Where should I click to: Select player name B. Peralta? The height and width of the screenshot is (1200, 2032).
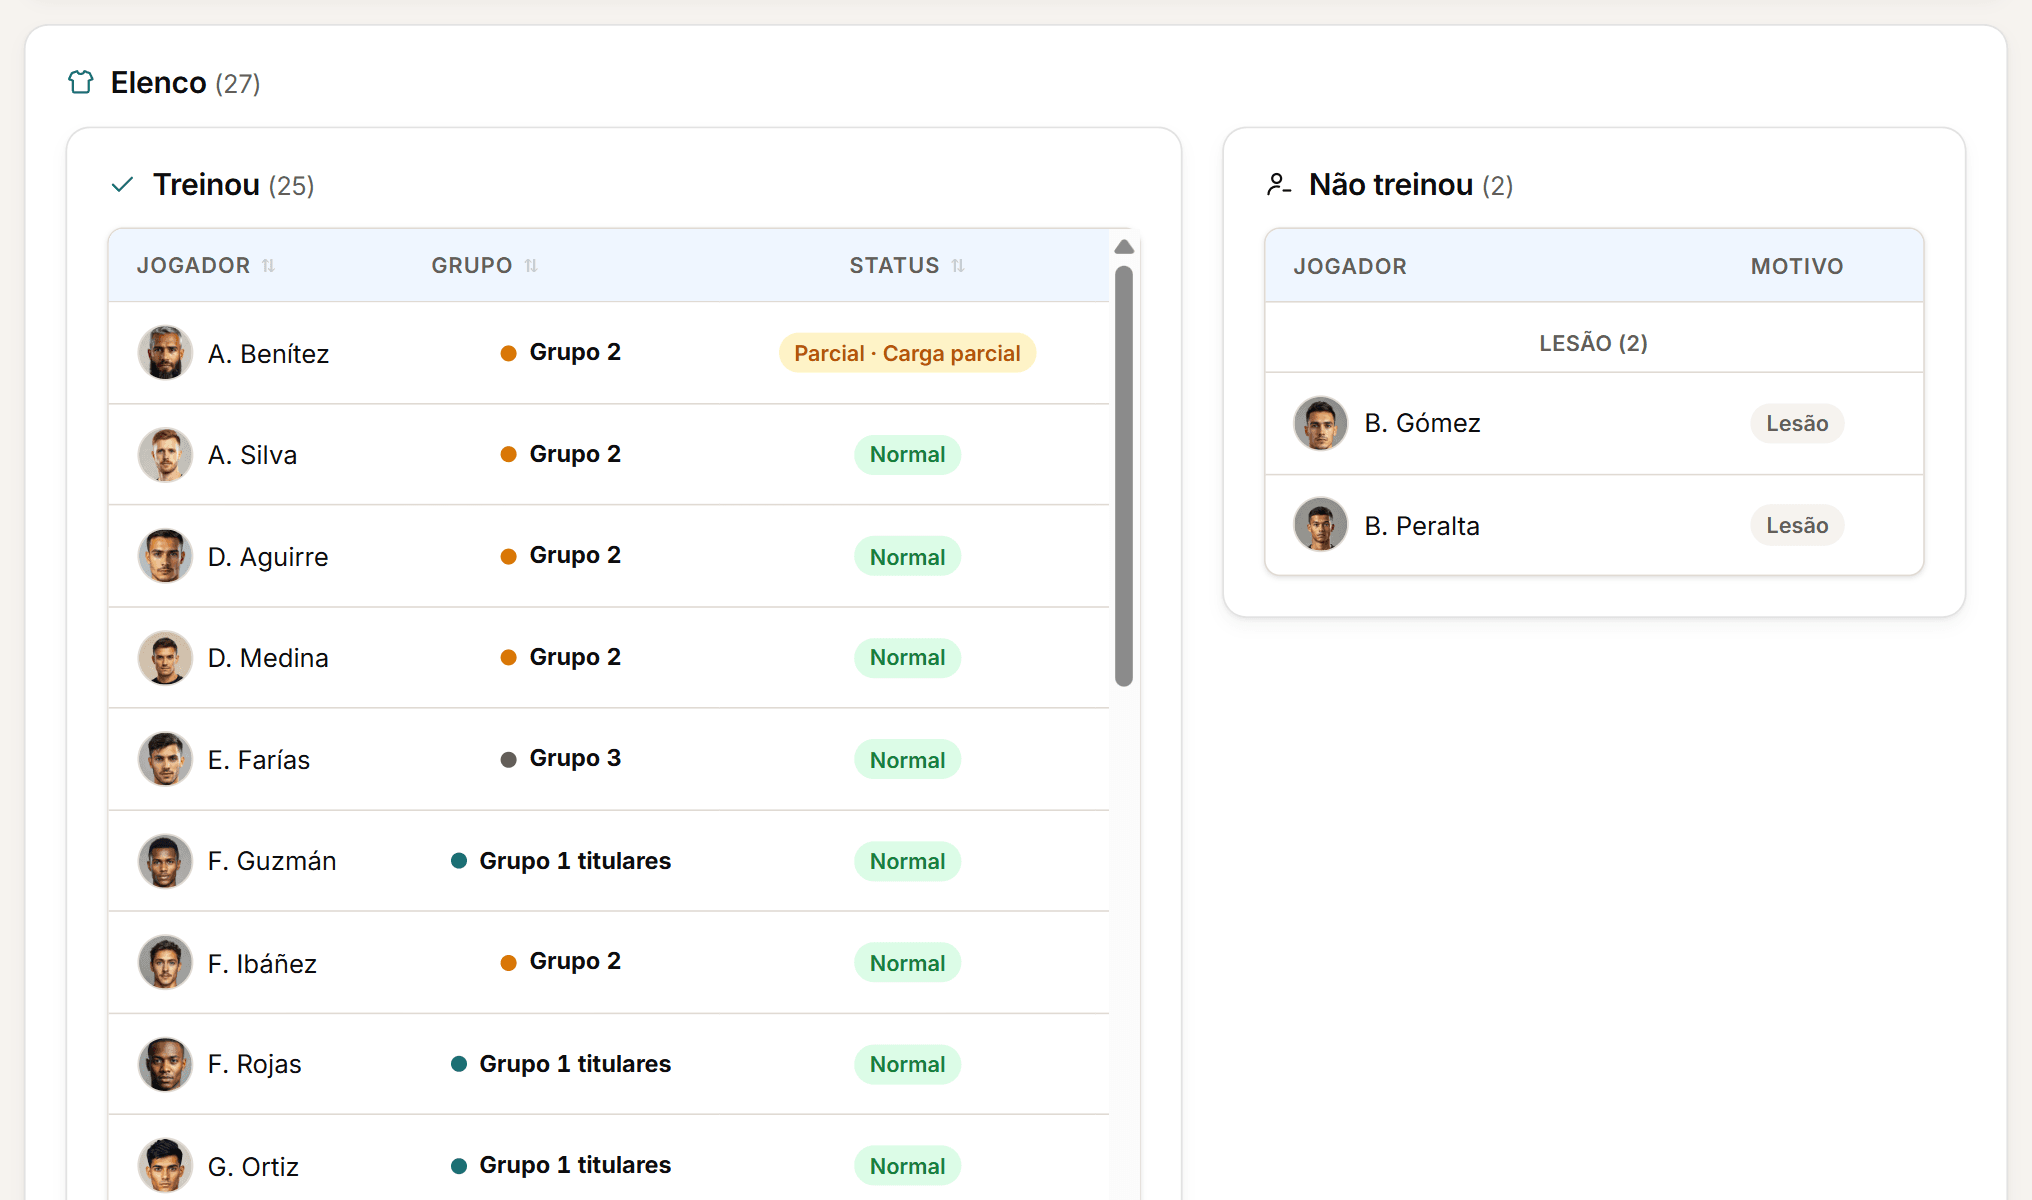(x=1422, y=526)
